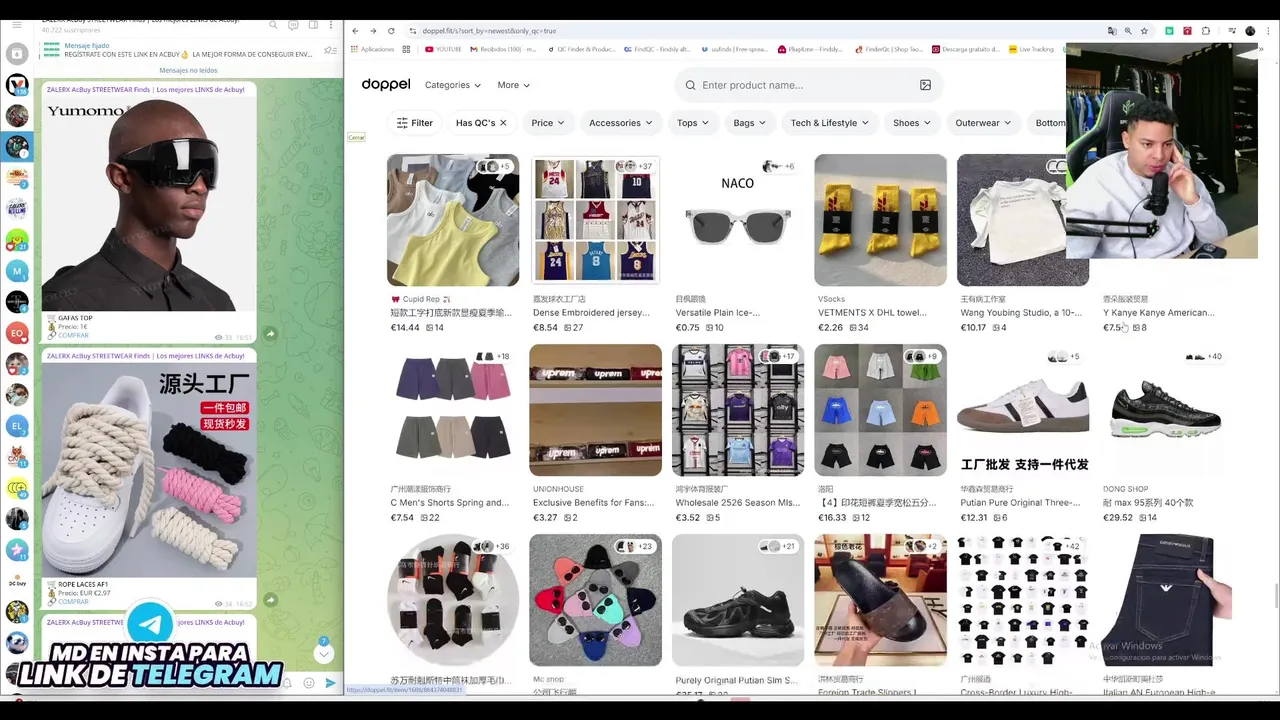Forward the ROPE LACES AF1 post
This screenshot has width=1280, height=720.
270,600
